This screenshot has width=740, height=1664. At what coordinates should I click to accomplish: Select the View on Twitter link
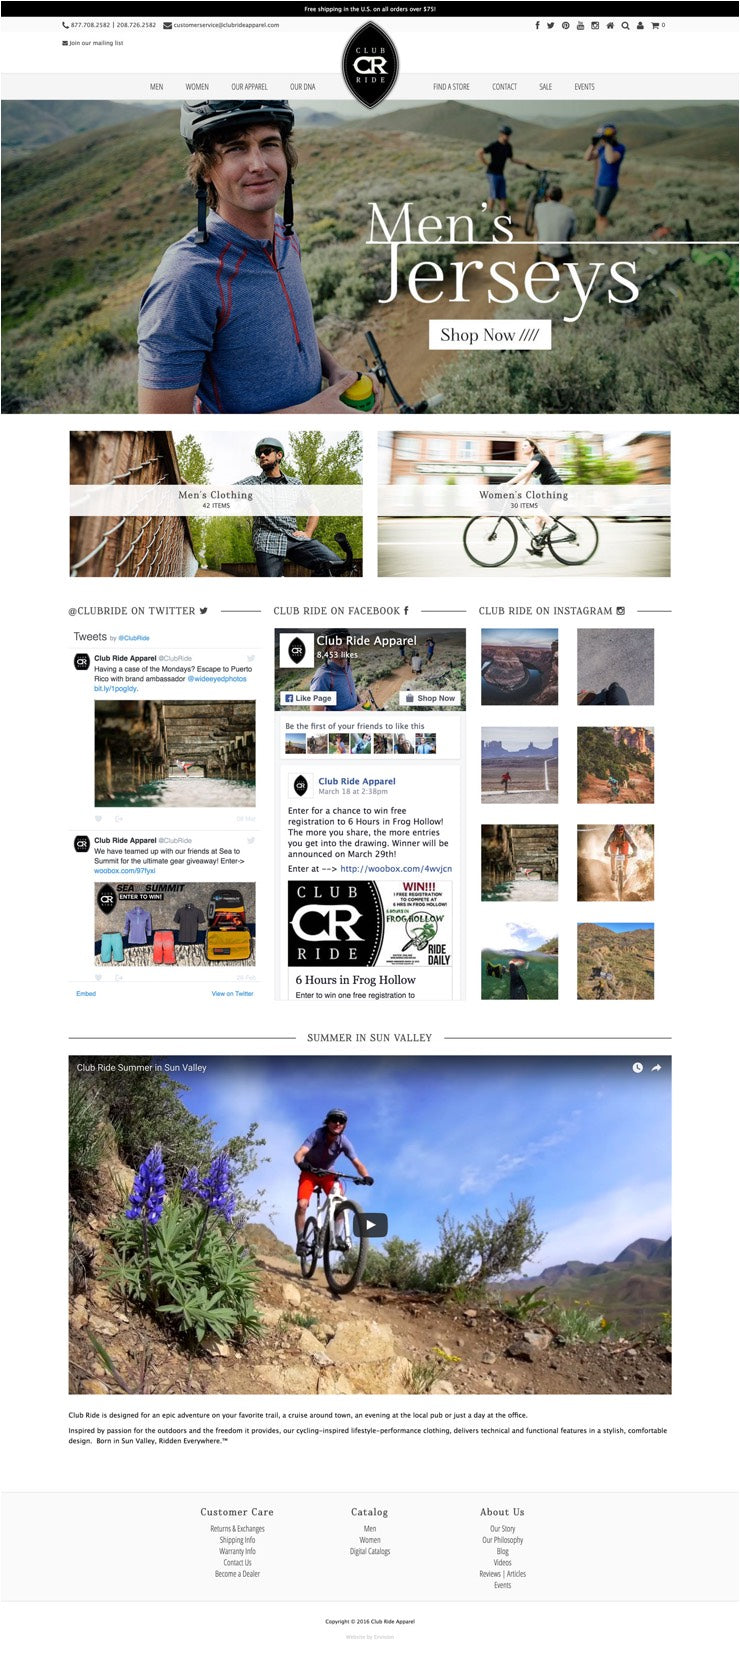pos(232,994)
